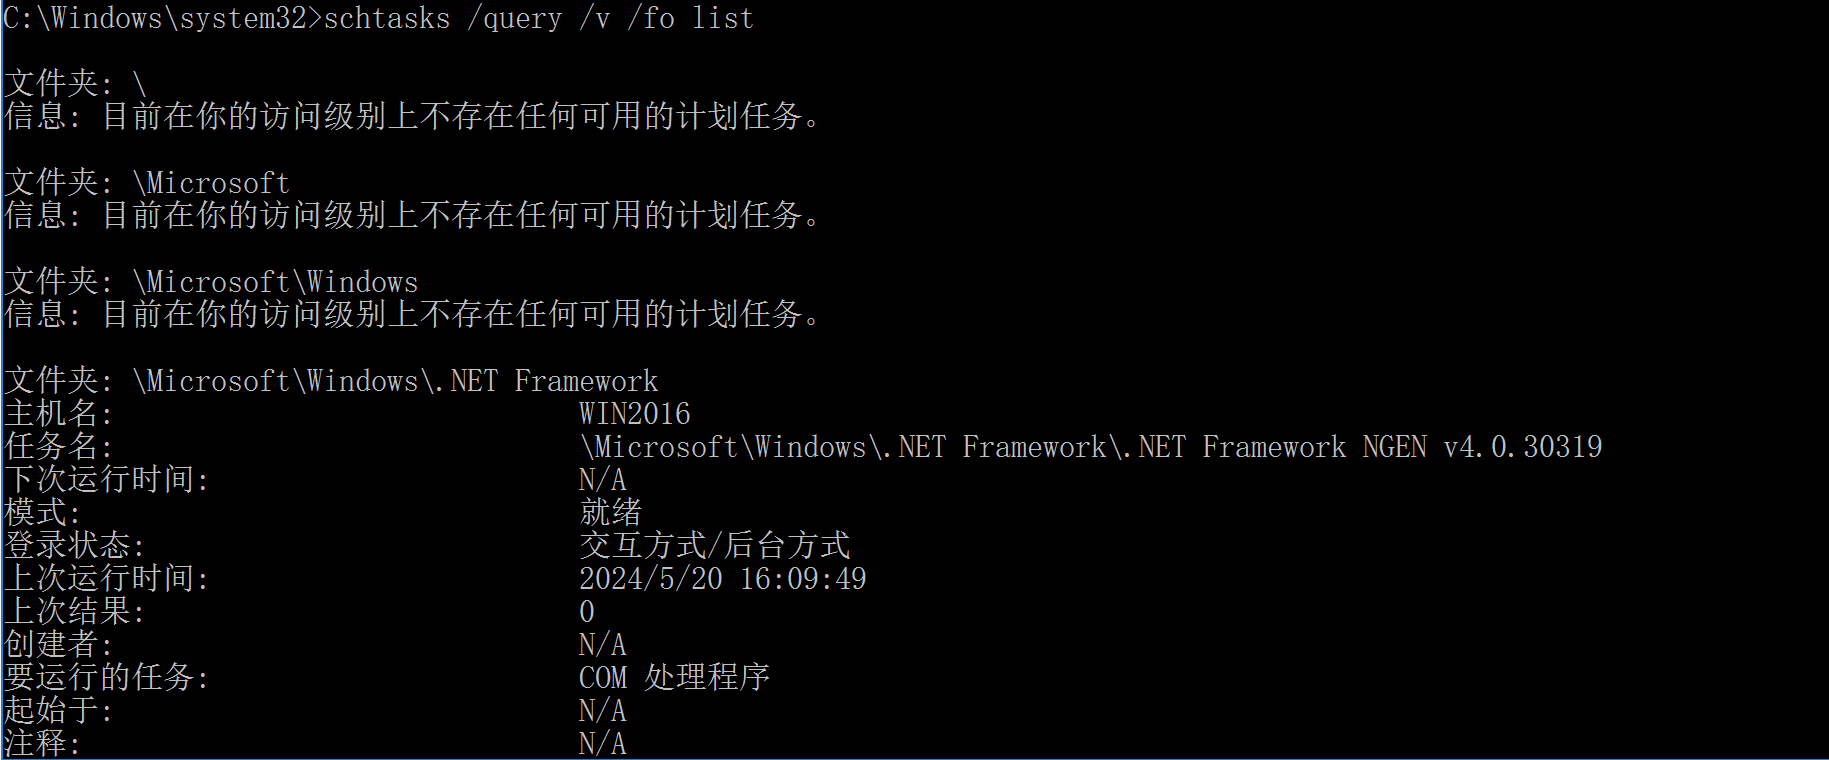Click the '任务名:' label

pyautogui.click(x=58, y=447)
